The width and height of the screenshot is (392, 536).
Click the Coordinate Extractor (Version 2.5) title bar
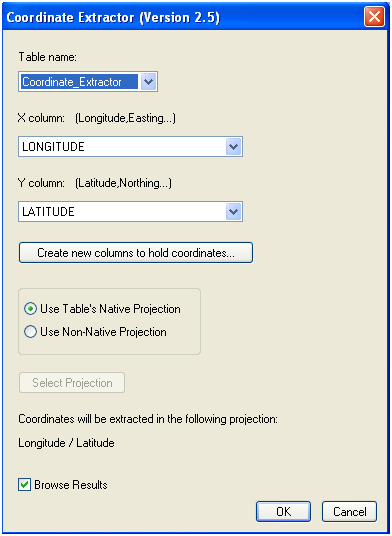click(113, 17)
